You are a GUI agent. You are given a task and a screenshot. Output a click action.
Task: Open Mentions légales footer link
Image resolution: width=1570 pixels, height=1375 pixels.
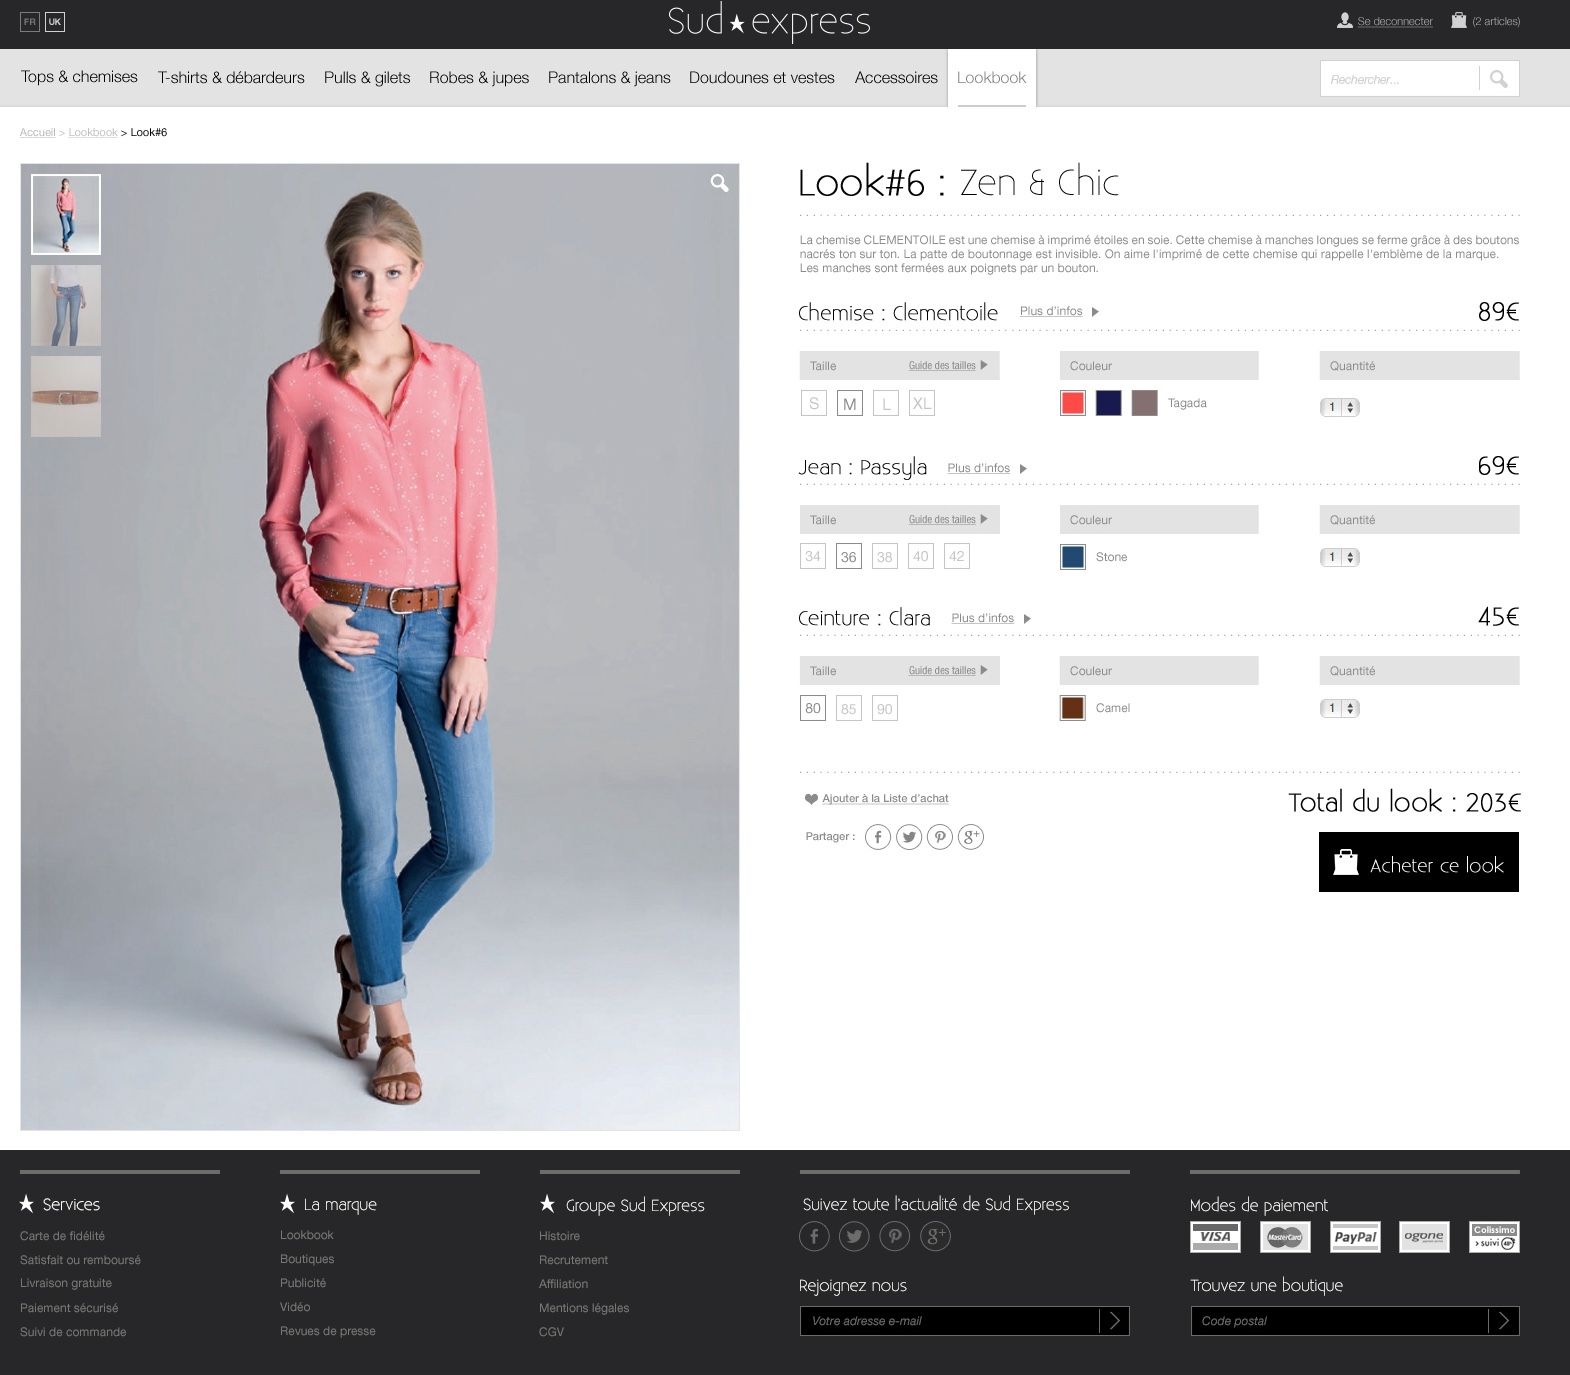pos(584,1308)
